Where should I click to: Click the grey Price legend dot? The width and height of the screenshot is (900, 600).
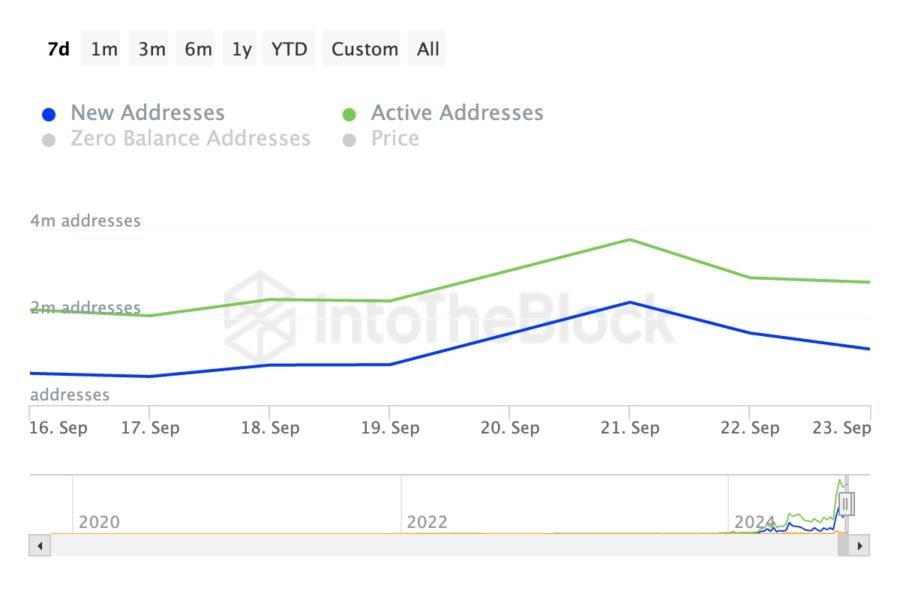pyautogui.click(x=349, y=140)
